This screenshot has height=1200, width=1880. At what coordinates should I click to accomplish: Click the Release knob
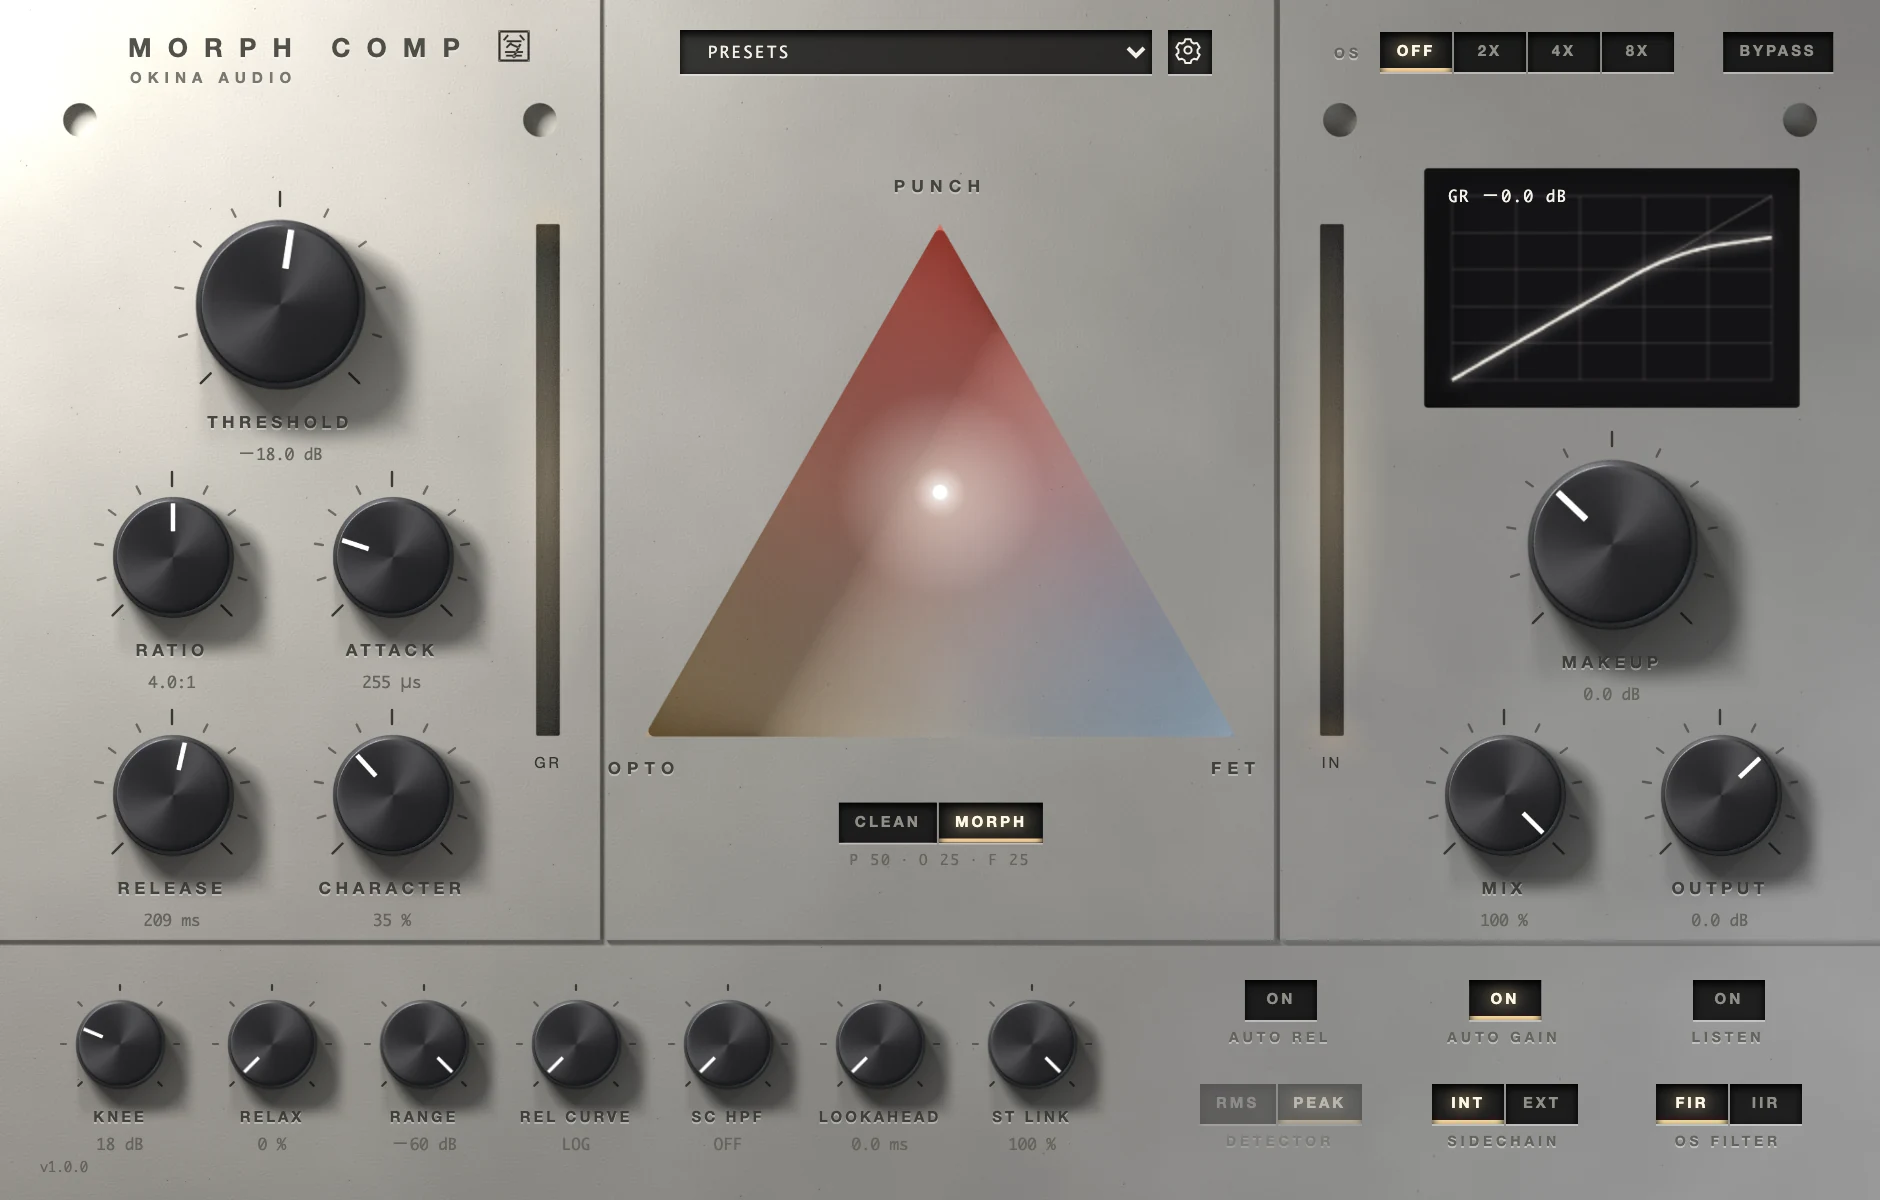pos(173,795)
